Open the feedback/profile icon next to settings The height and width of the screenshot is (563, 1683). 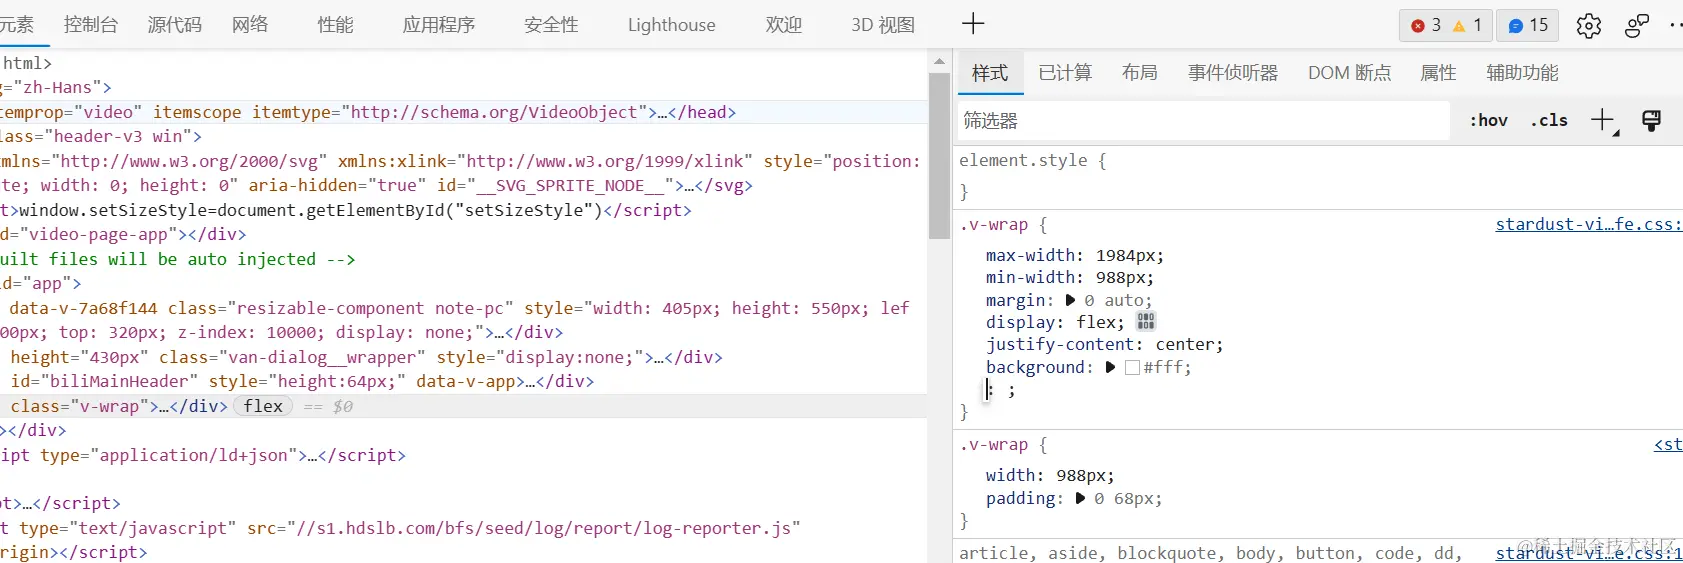click(1637, 26)
